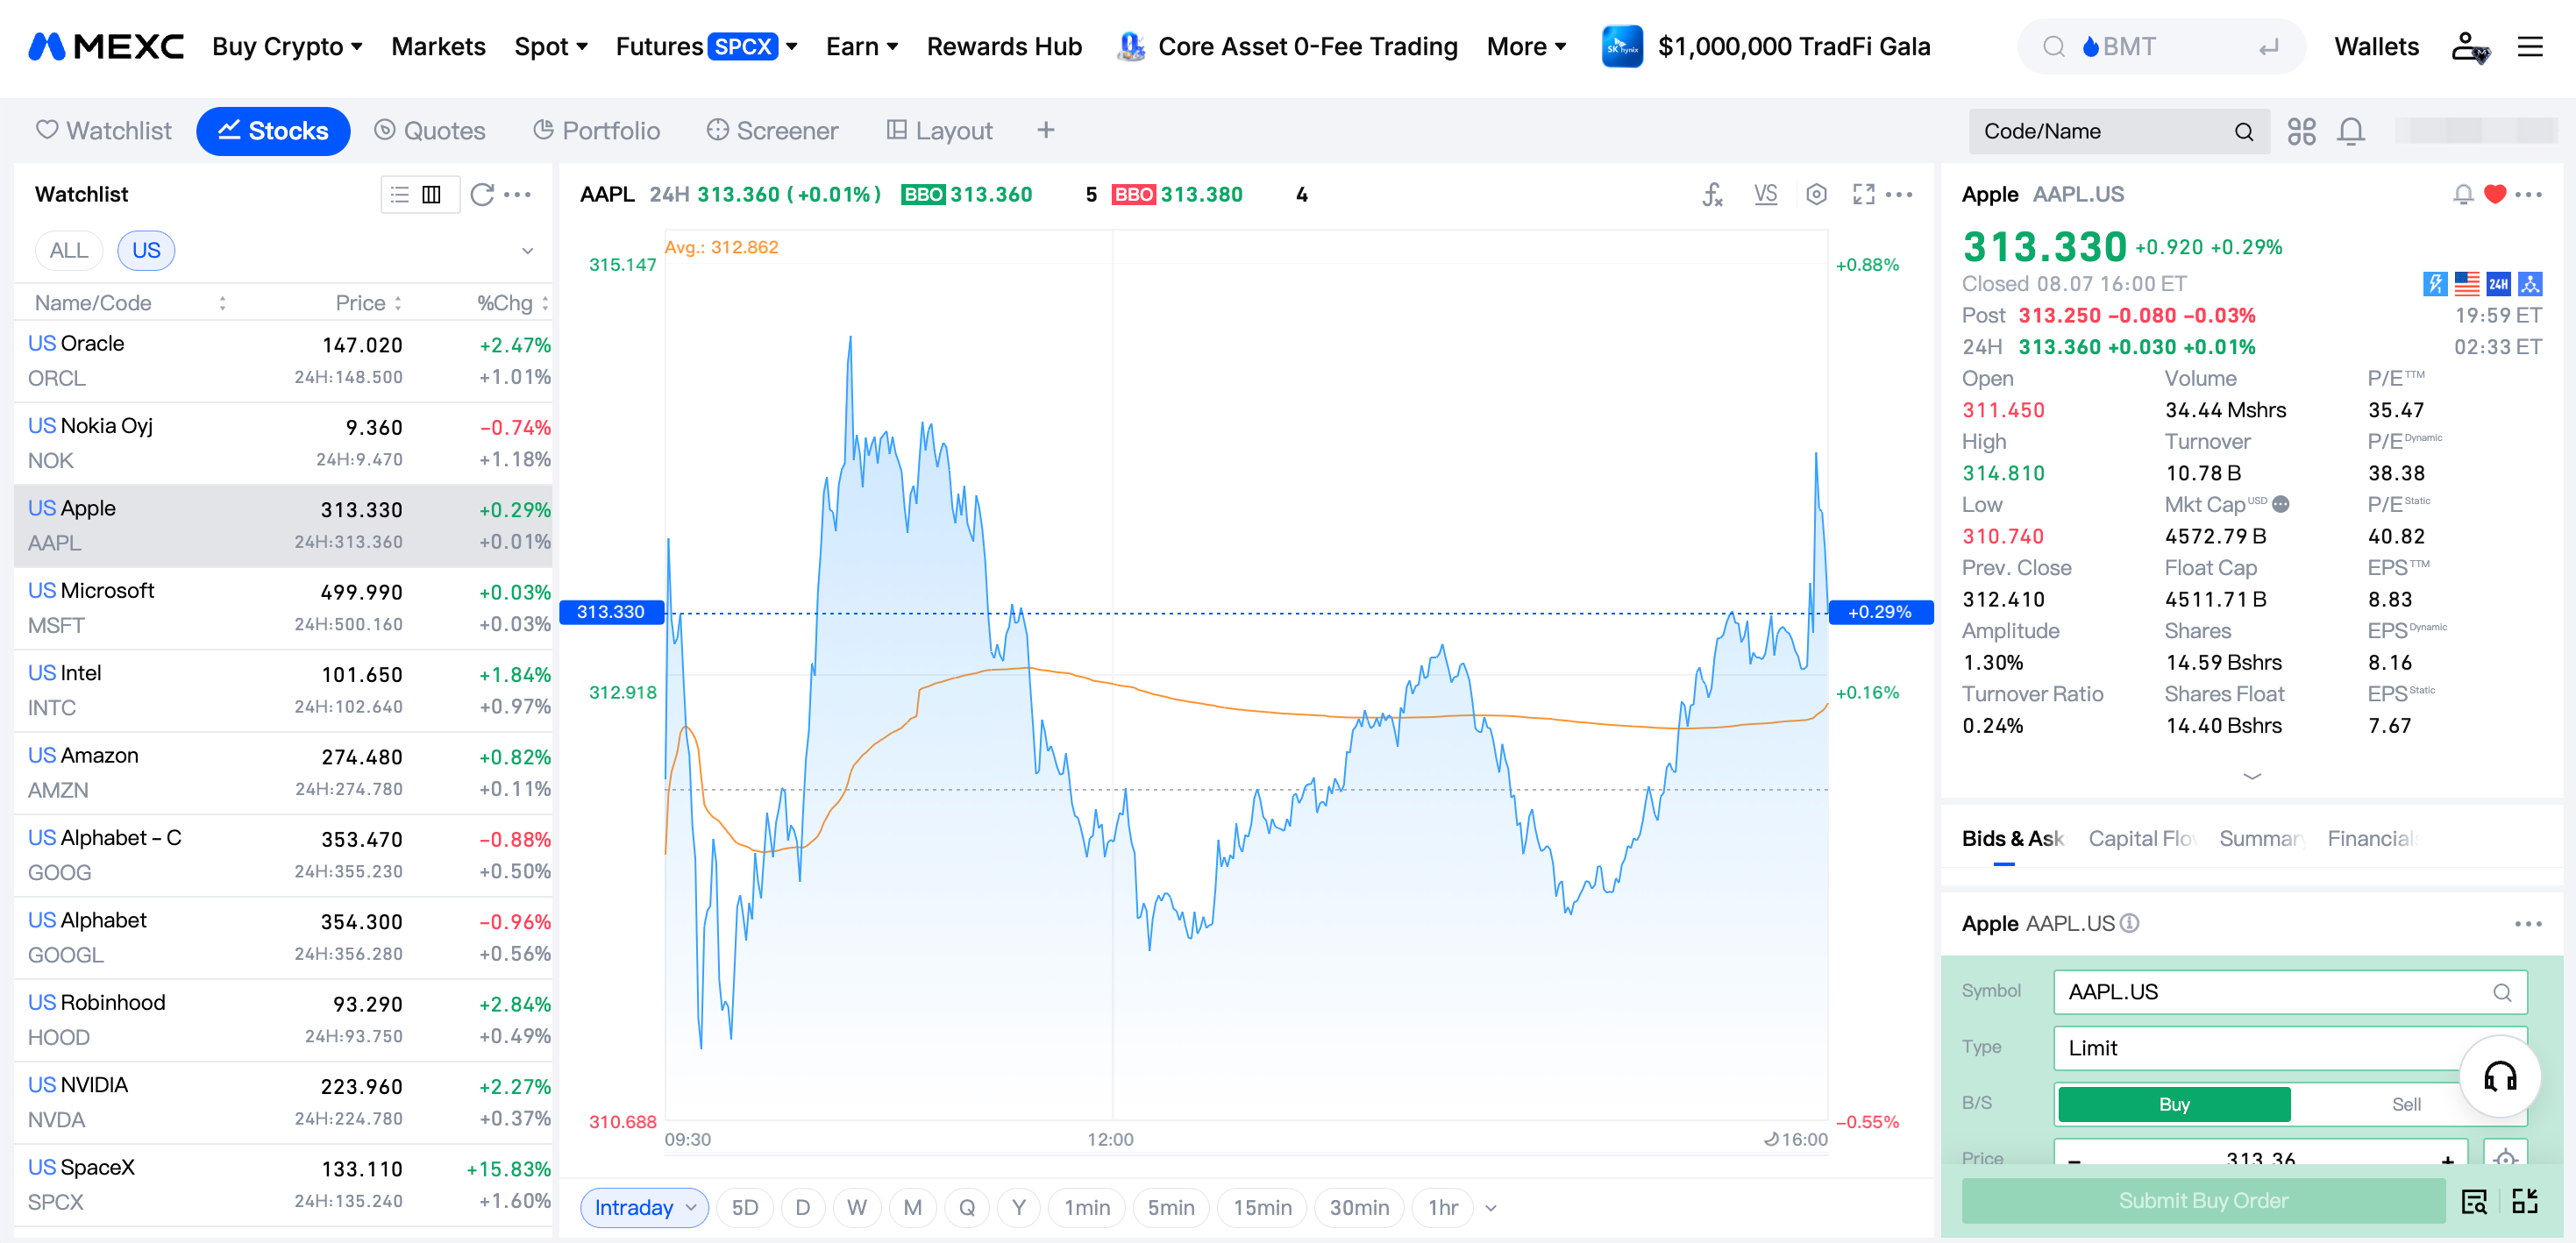Select the US market filter
Image resolution: width=2576 pixels, height=1243 pixels.
146,250
